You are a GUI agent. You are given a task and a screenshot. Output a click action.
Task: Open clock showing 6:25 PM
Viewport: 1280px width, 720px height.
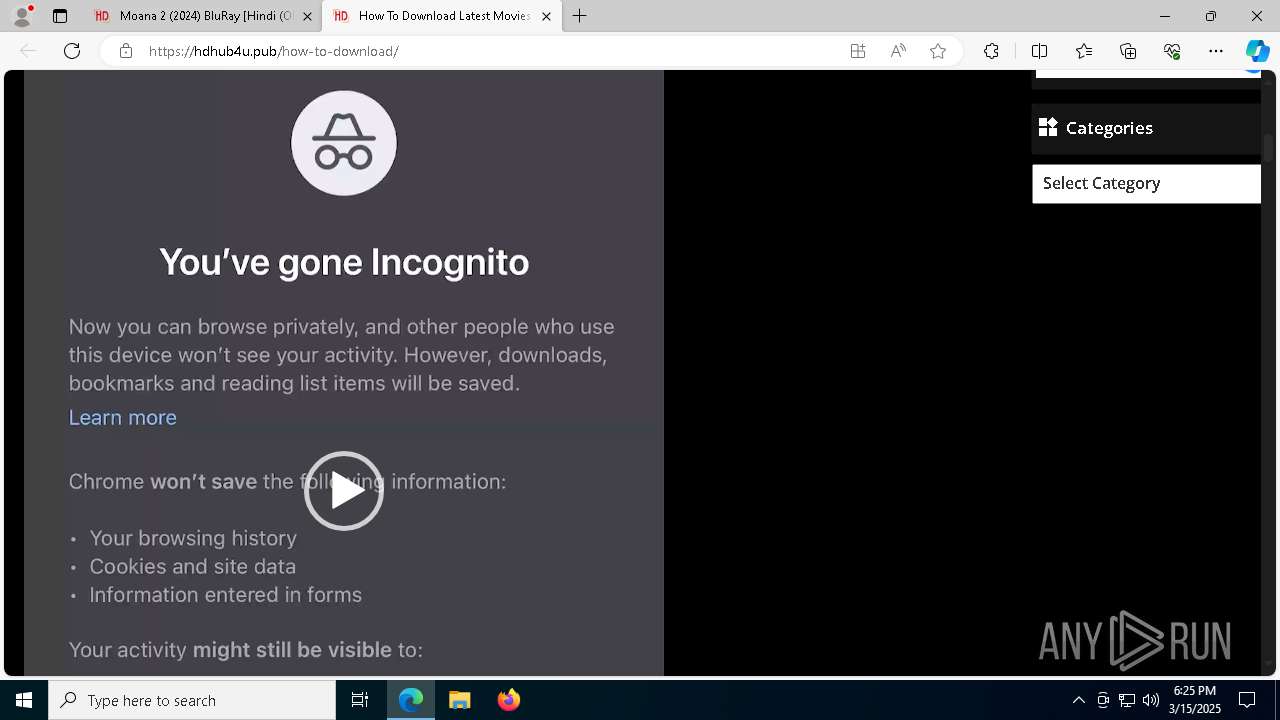click(x=1194, y=700)
